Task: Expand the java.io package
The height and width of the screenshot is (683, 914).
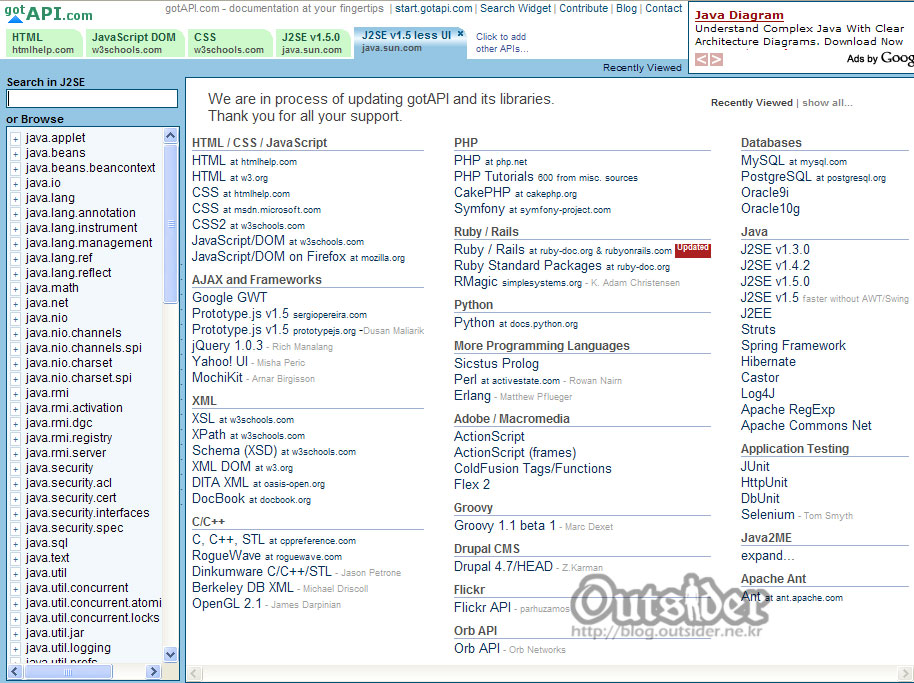Action: [x=16, y=184]
